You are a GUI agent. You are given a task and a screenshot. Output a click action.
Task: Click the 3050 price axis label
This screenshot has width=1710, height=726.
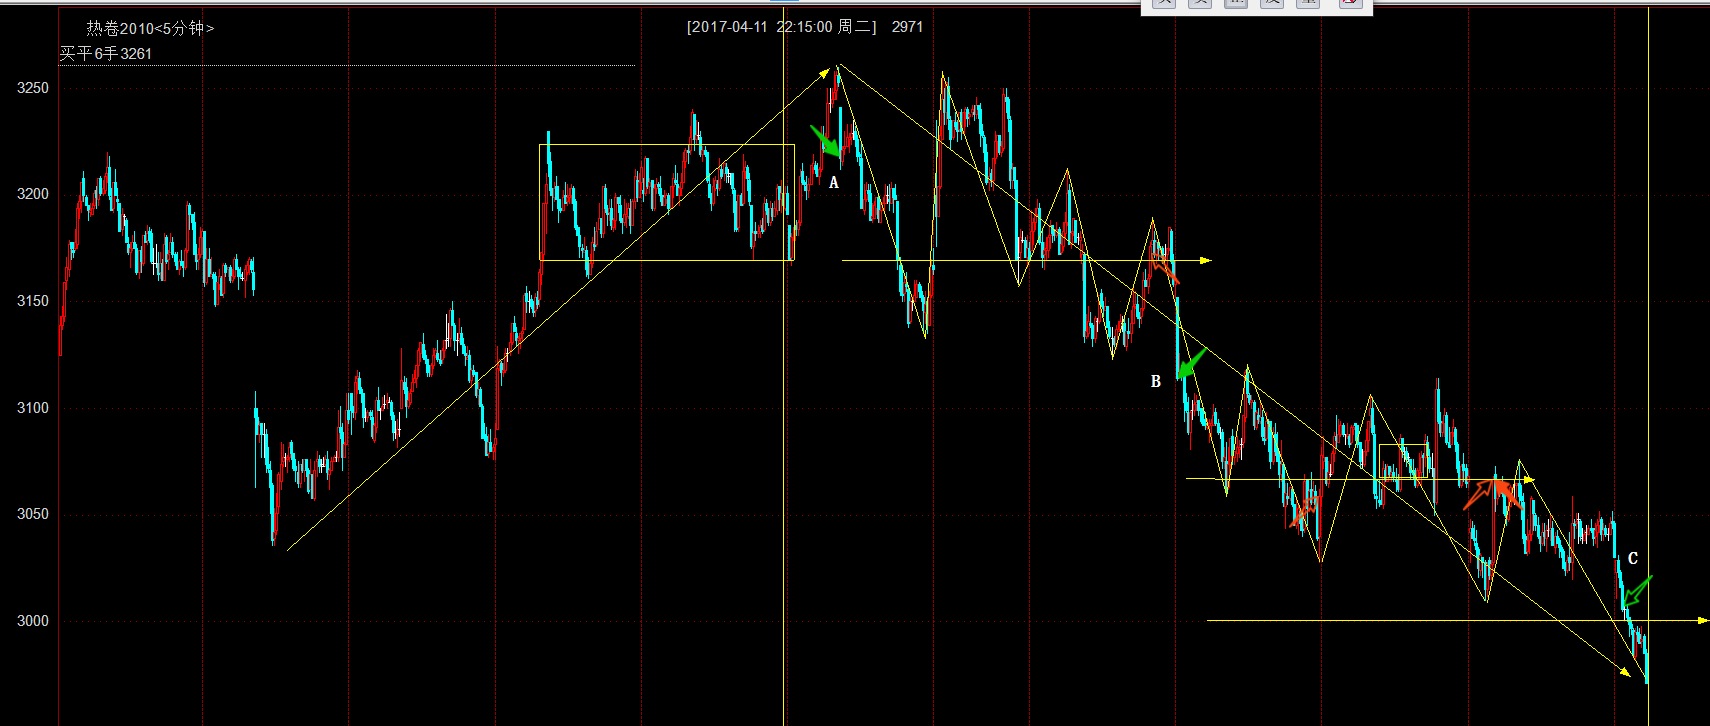[x=33, y=514]
